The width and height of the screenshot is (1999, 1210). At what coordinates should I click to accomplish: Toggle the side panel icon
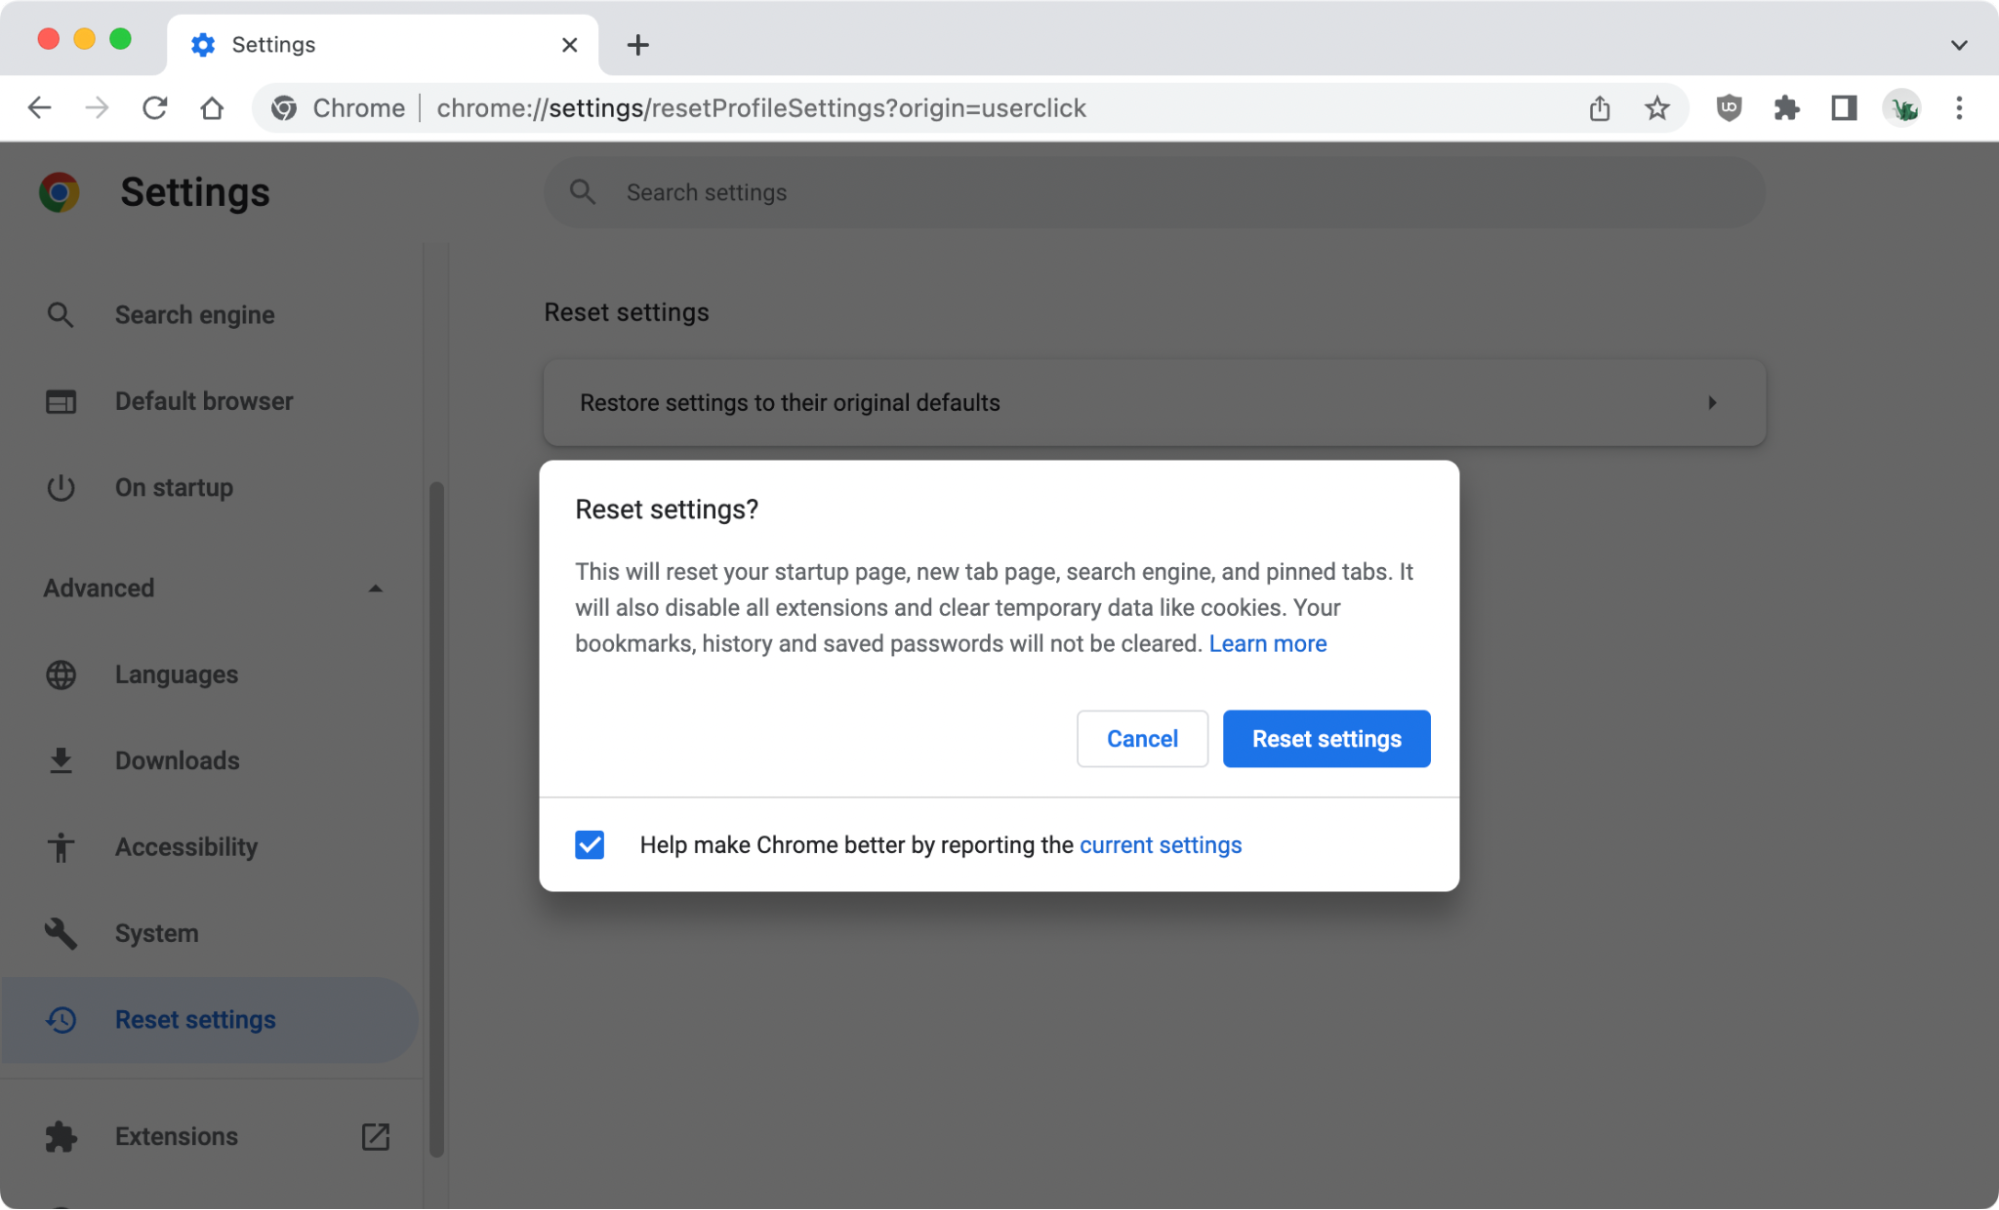pos(1844,108)
